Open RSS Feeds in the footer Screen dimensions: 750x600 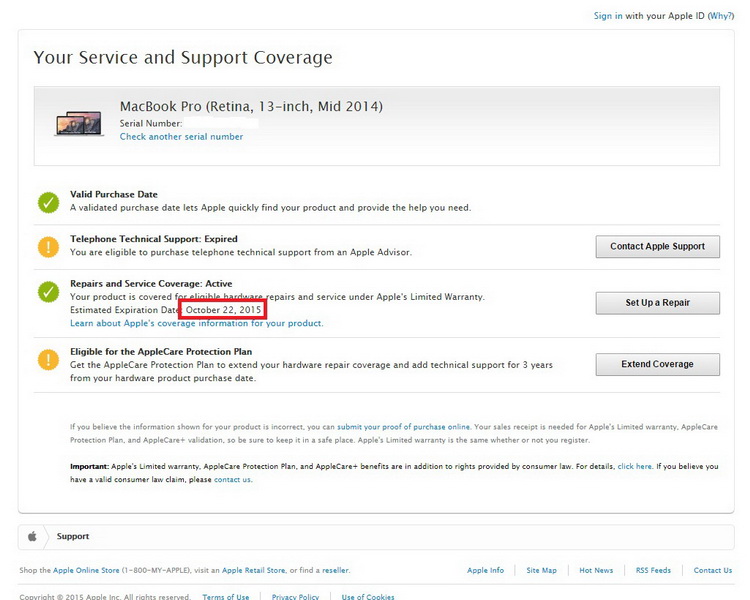click(x=653, y=570)
